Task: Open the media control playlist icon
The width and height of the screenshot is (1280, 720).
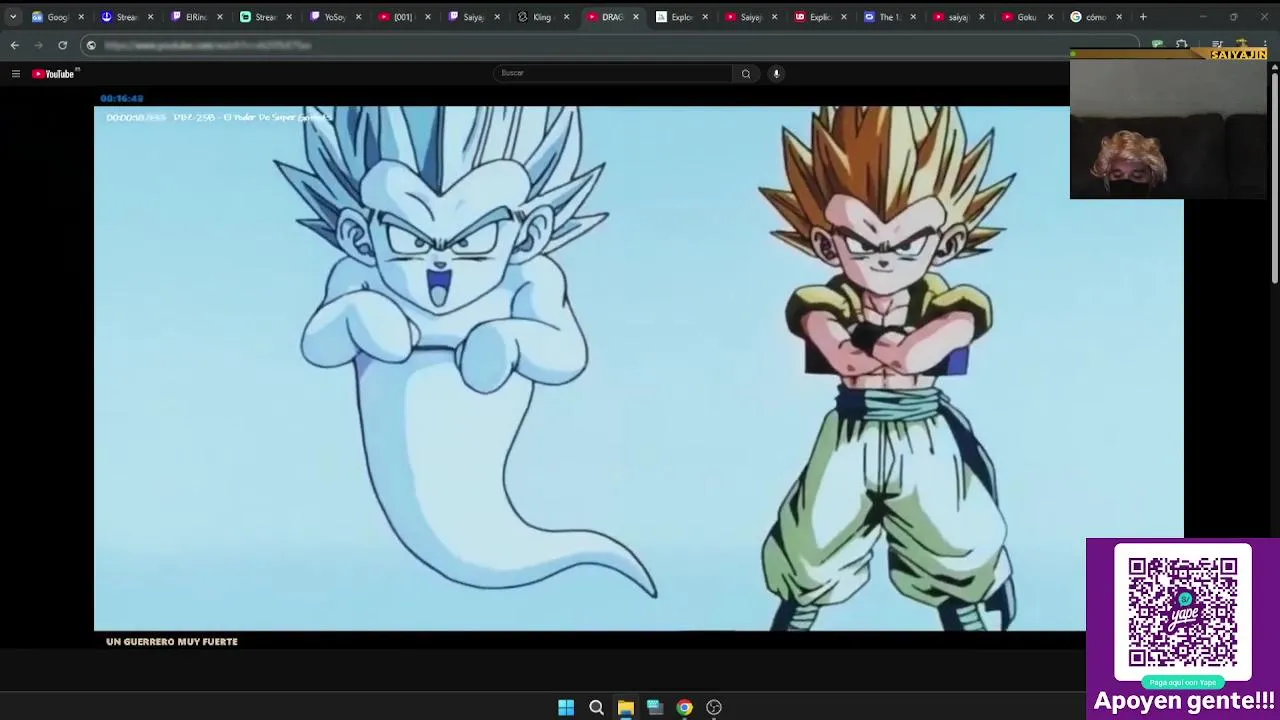Action: click(1217, 45)
